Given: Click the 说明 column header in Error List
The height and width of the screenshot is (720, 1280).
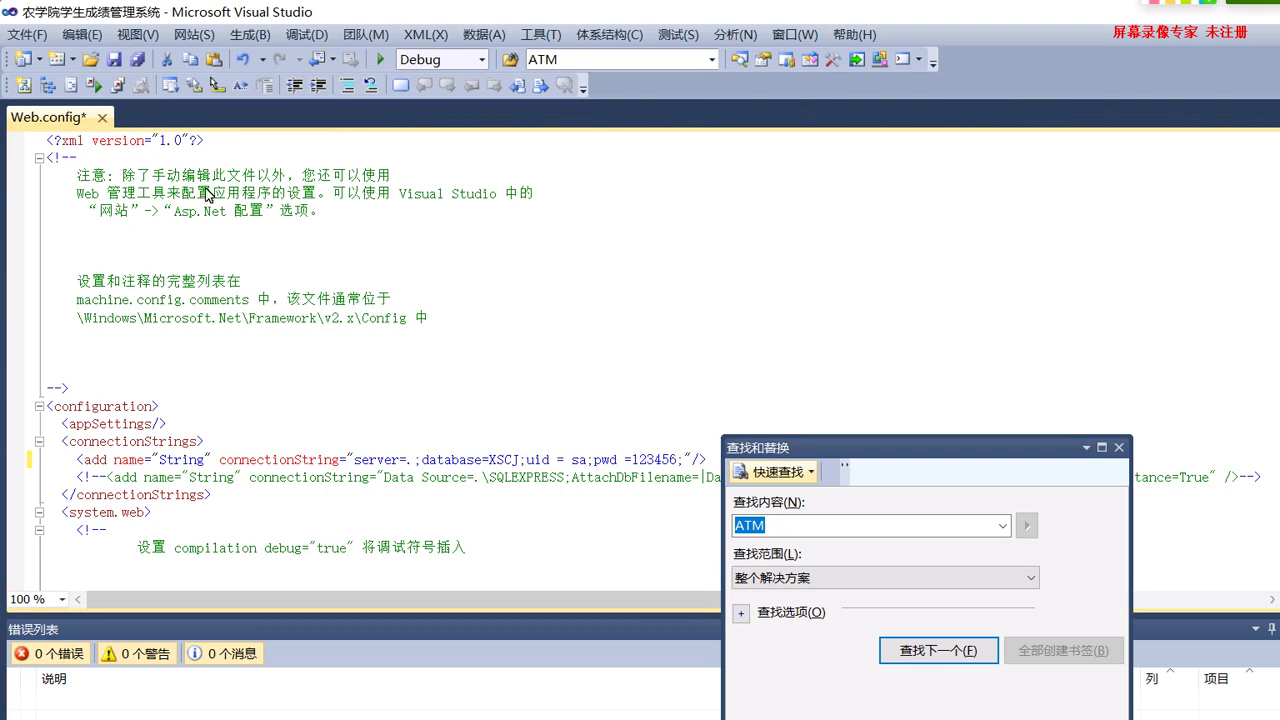Looking at the screenshot, I should point(54,679).
